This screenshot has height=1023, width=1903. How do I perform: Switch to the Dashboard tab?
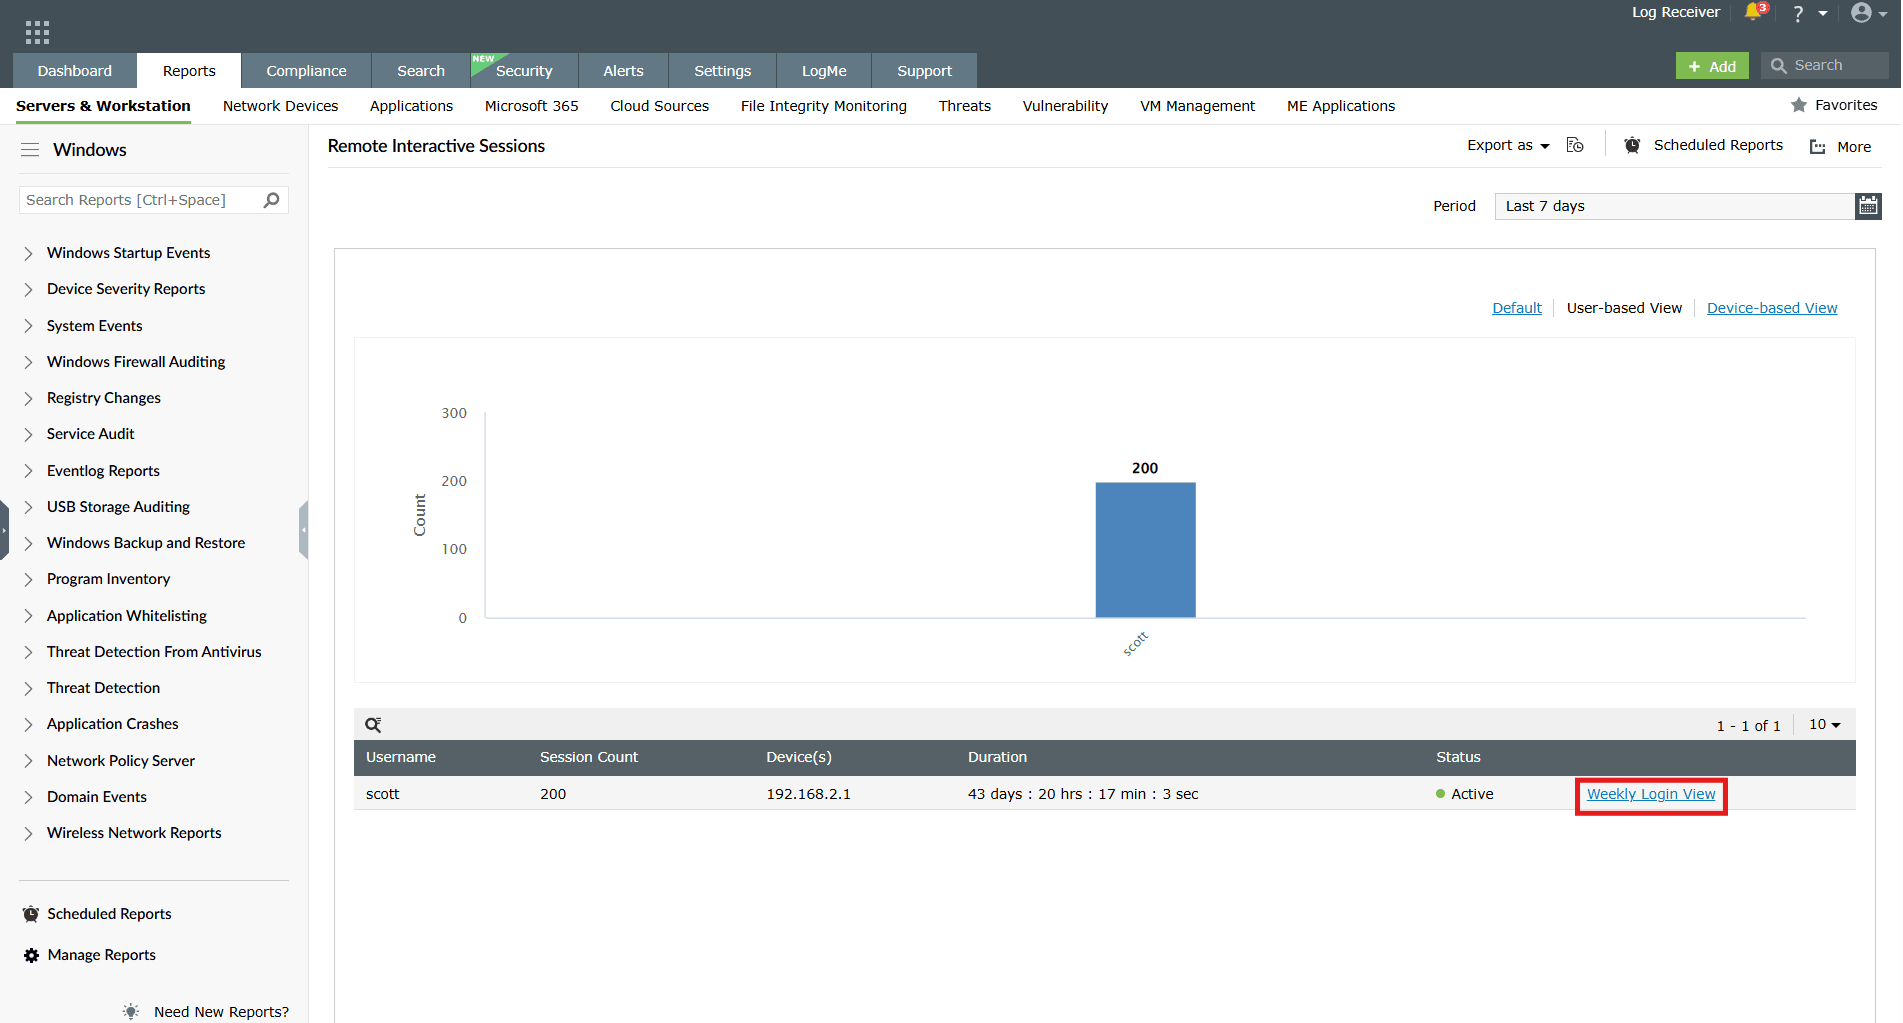tap(75, 71)
